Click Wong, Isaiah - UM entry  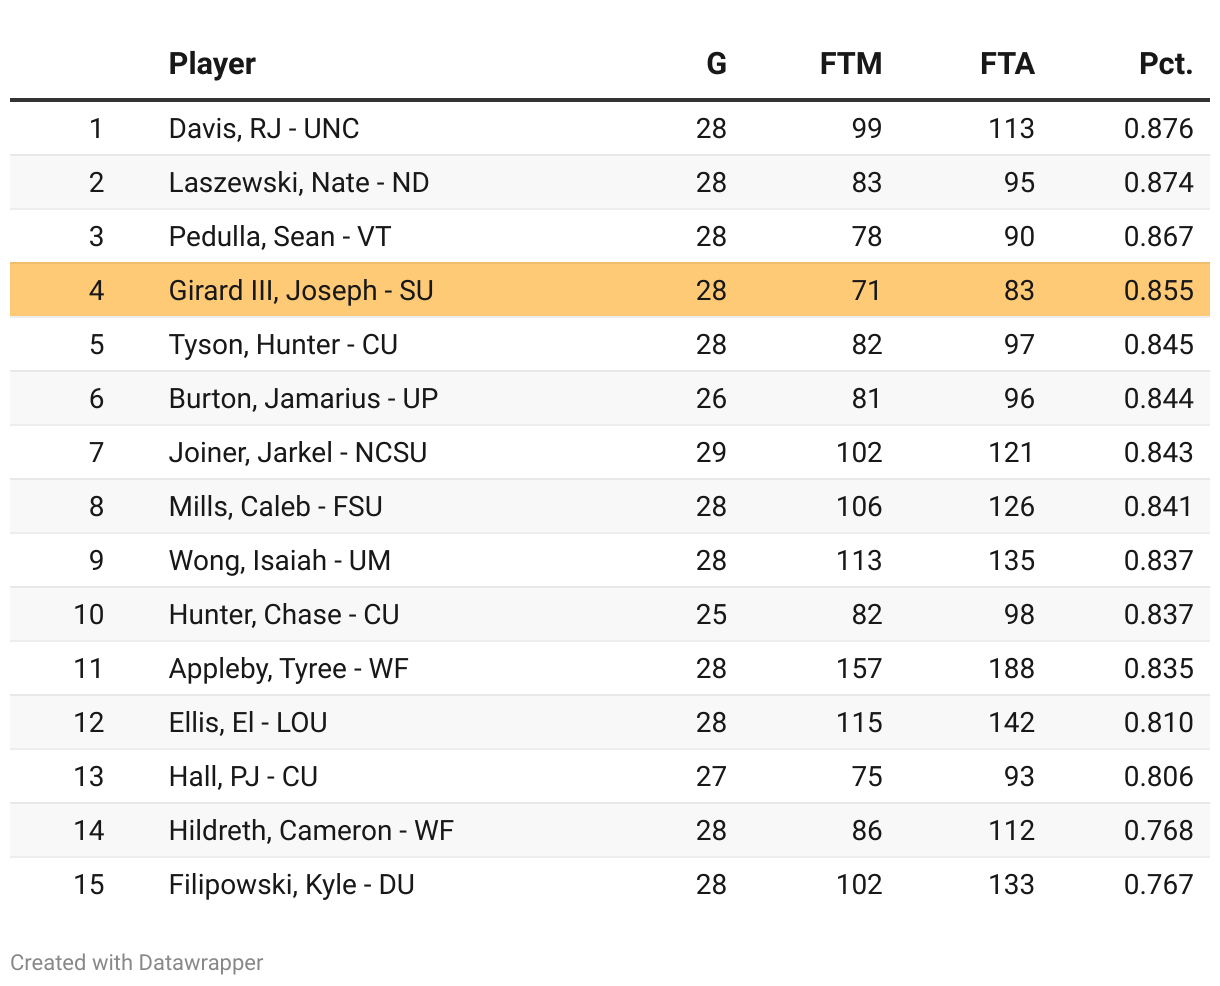click(x=279, y=561)
